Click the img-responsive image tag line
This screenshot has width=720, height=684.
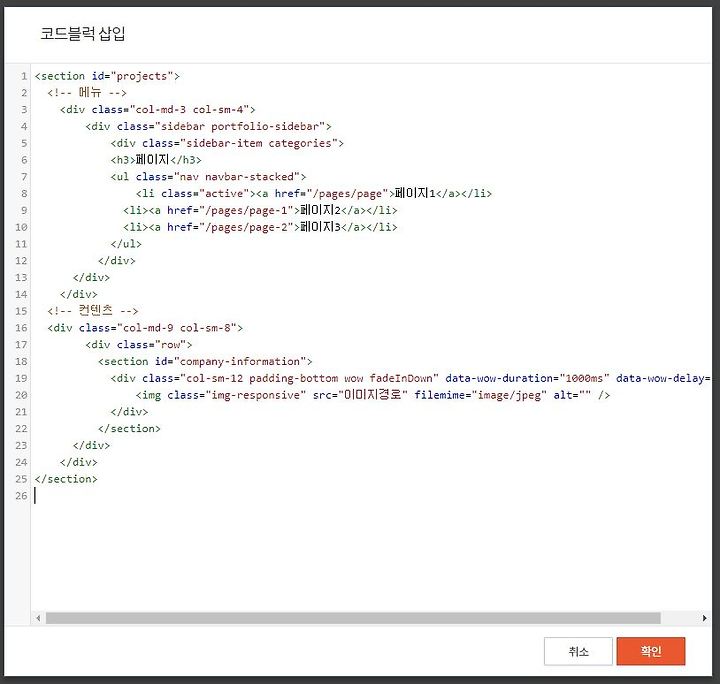(x=373, y=395)
